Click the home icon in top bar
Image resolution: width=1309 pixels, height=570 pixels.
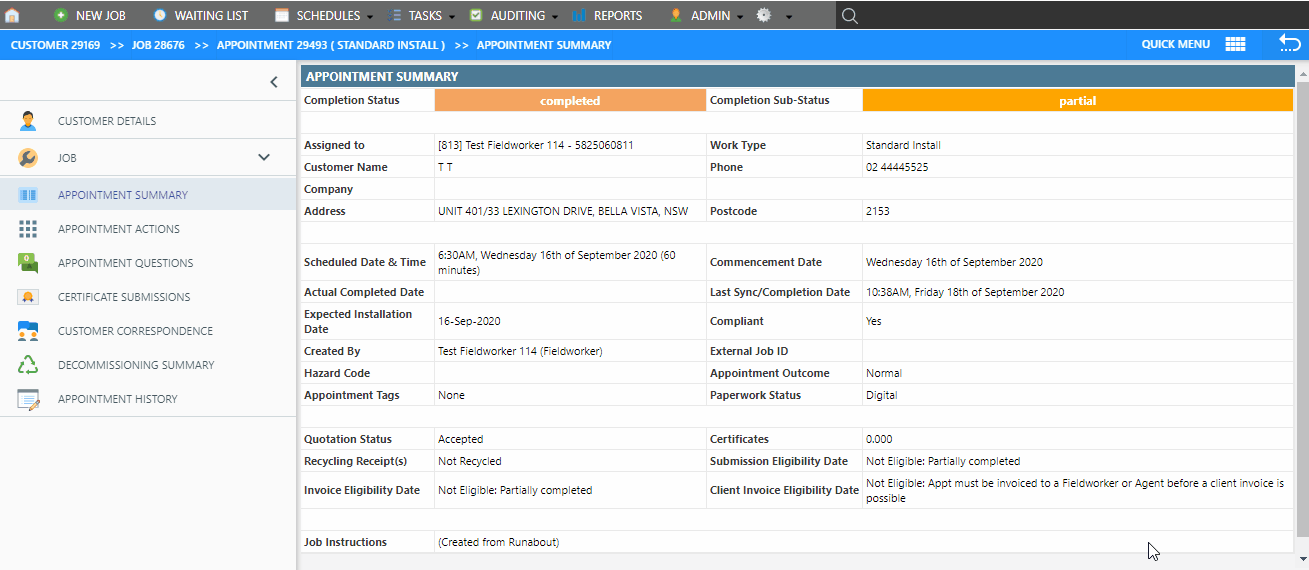point(12,16)
